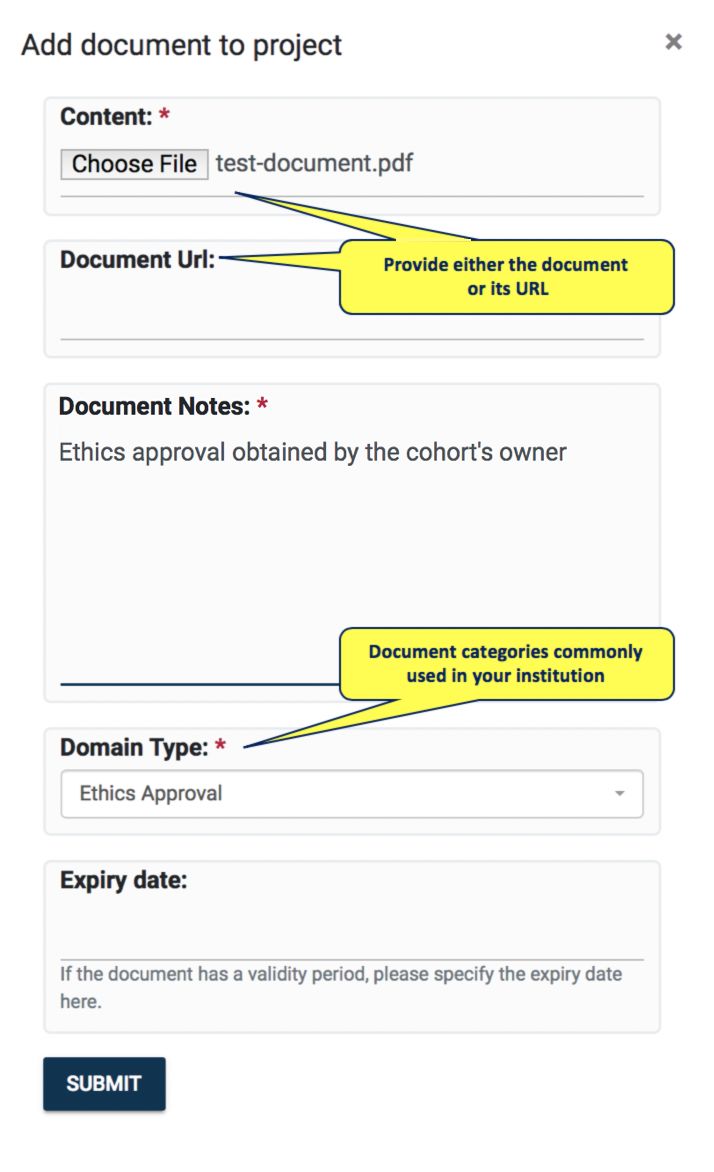The width and height of the screenshot is (714, 1172).
Task: Click the Content field label
Action: pos(106,117)
